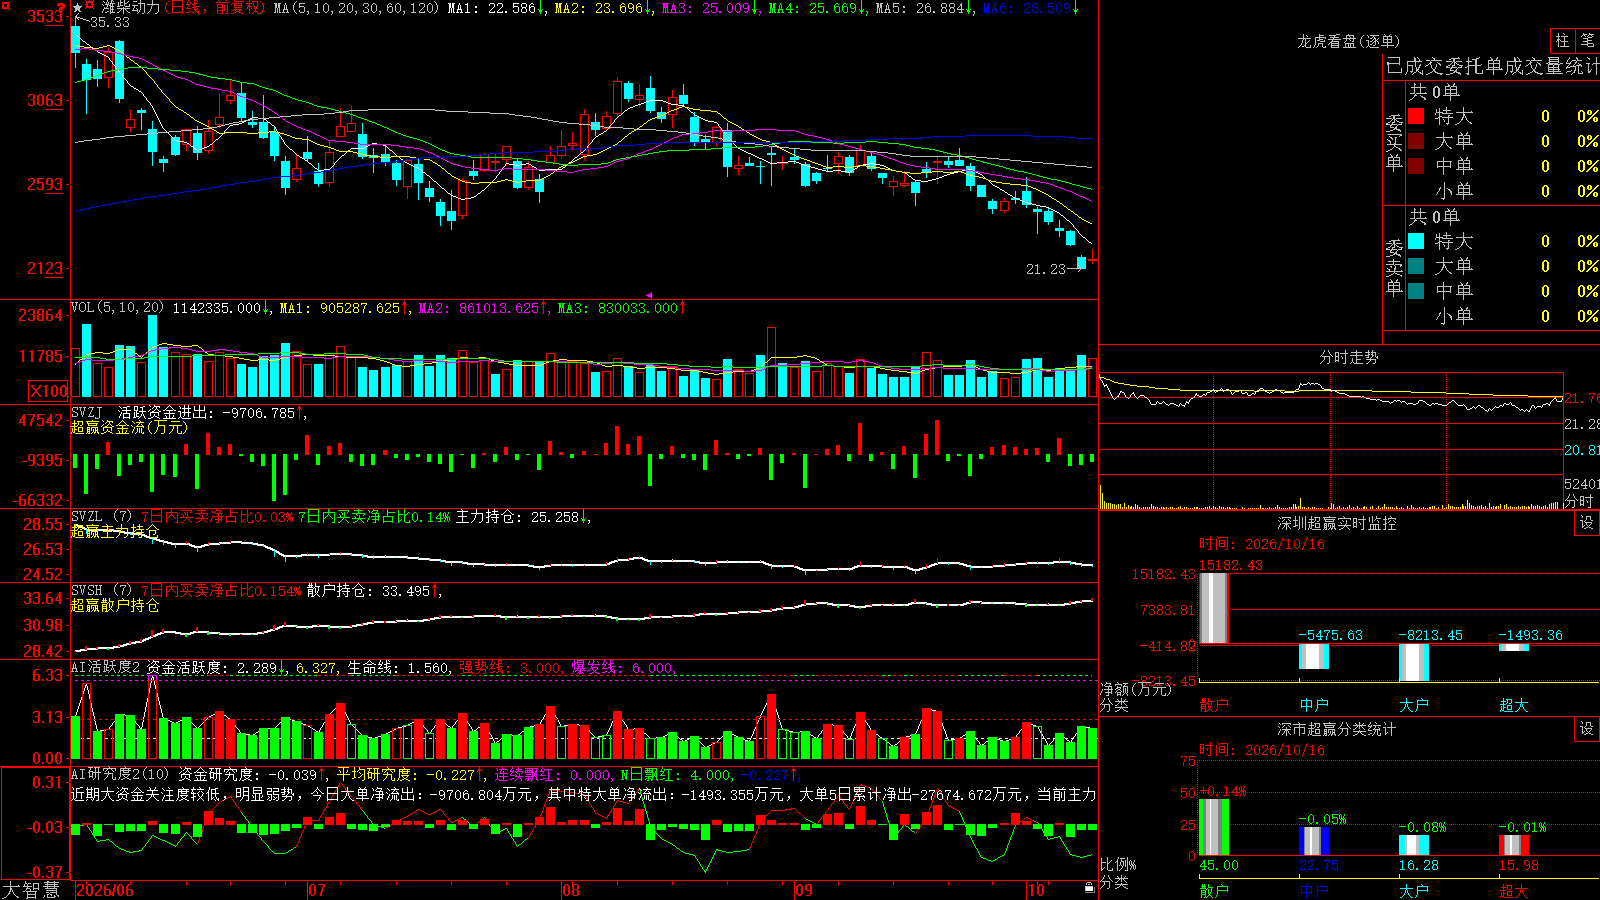The width and height of the screenshot is (1600, 900).
Task: Click the 龙虎看盘(逐单) panel title
Action: point(1348,41)
